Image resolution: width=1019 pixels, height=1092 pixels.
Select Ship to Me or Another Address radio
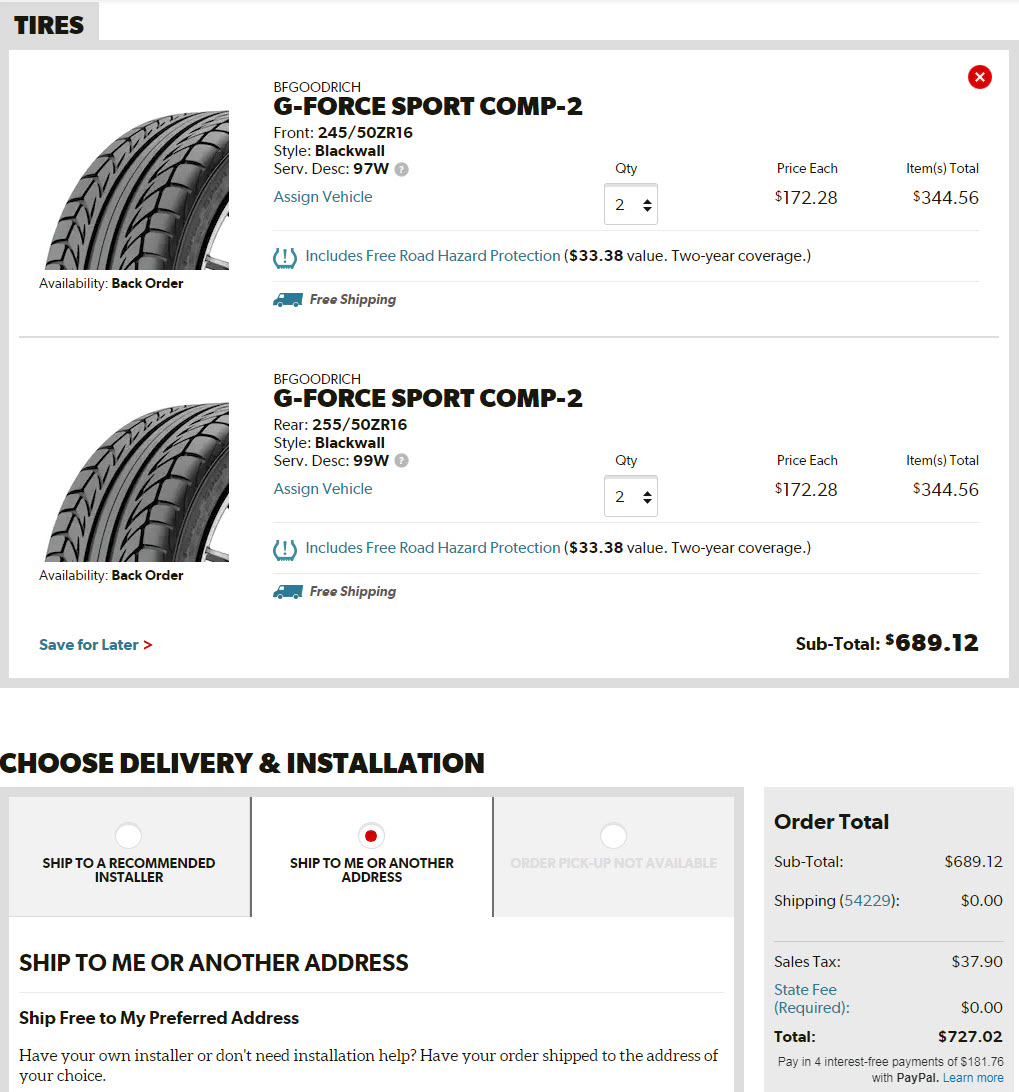tap(371, 835)
